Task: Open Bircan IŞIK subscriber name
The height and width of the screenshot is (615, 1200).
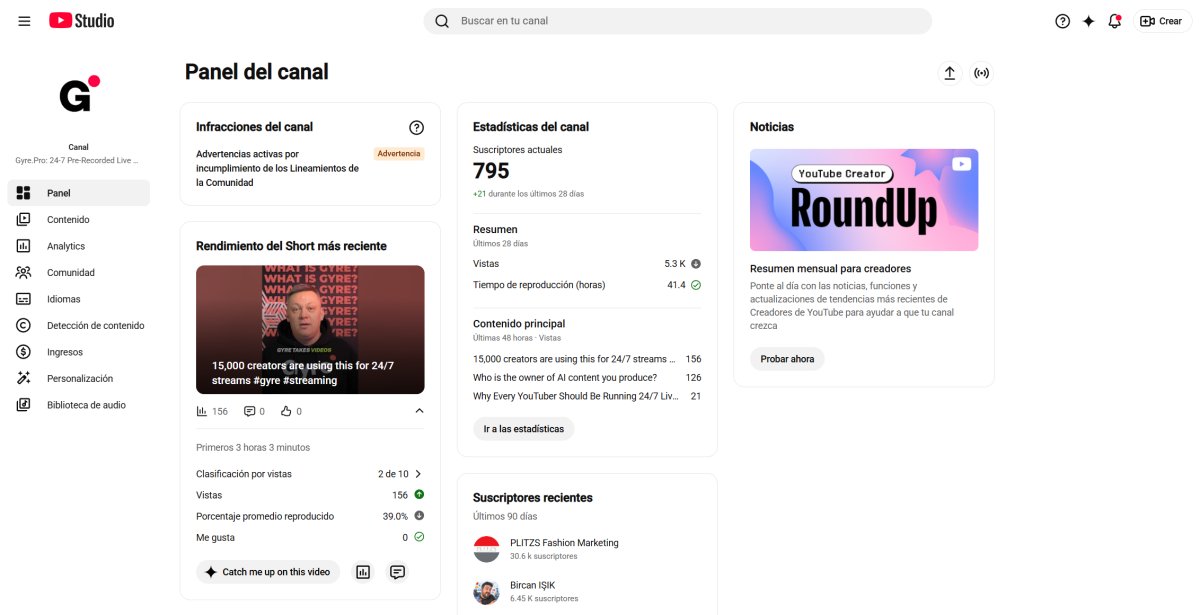Action: tap(532, 585)
